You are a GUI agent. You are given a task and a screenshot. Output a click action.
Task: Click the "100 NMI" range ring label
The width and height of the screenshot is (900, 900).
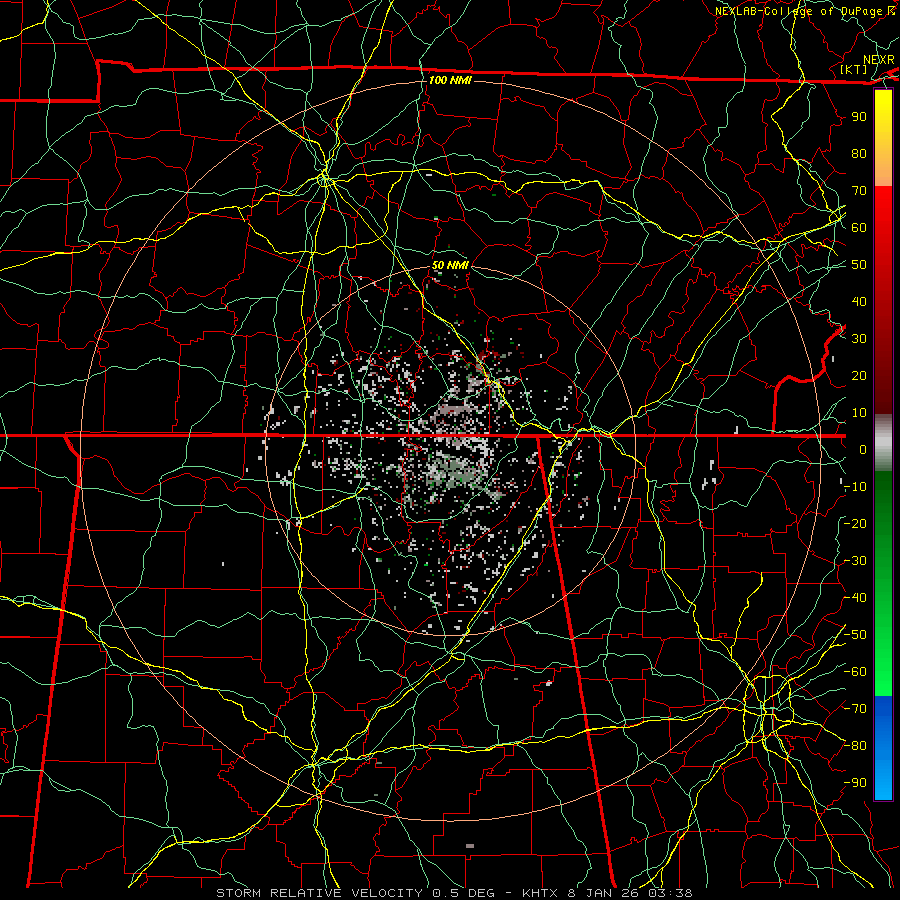click(450, 80)
